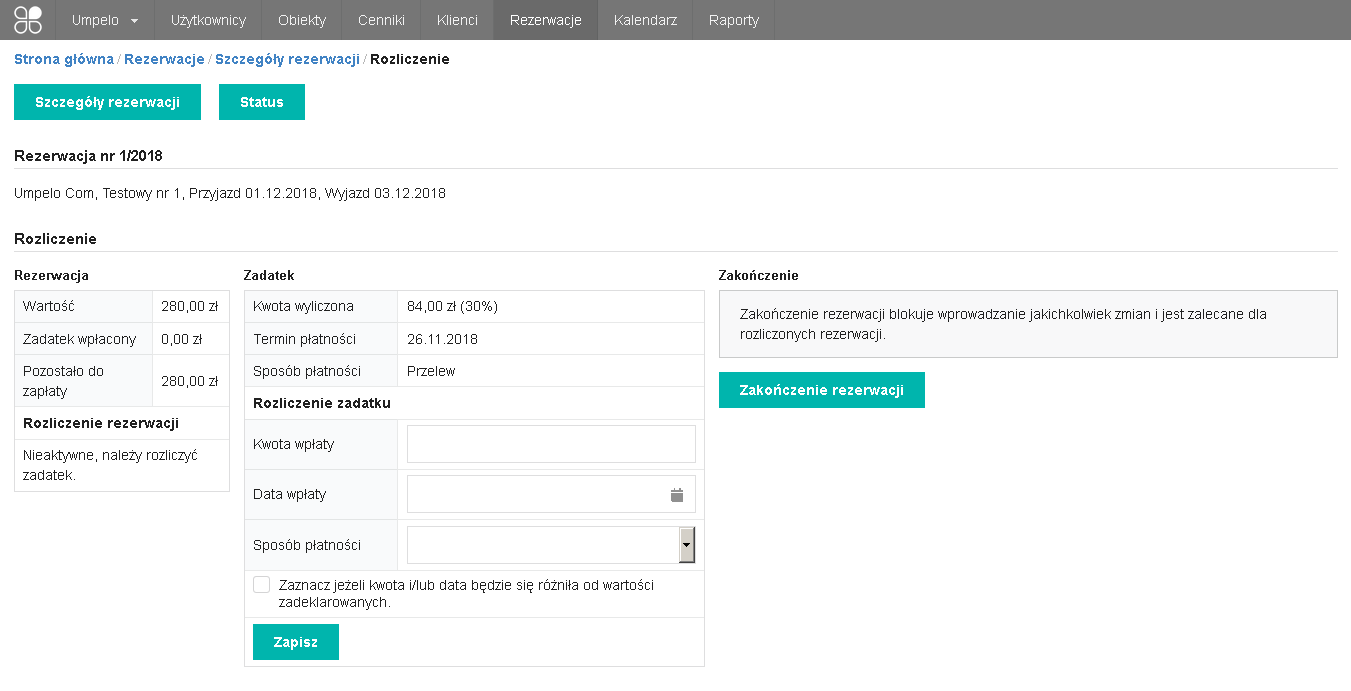The image size is (1351, 691).
Task: Open the Sposób płatności dropdown arrow
Action: [686, 545]
